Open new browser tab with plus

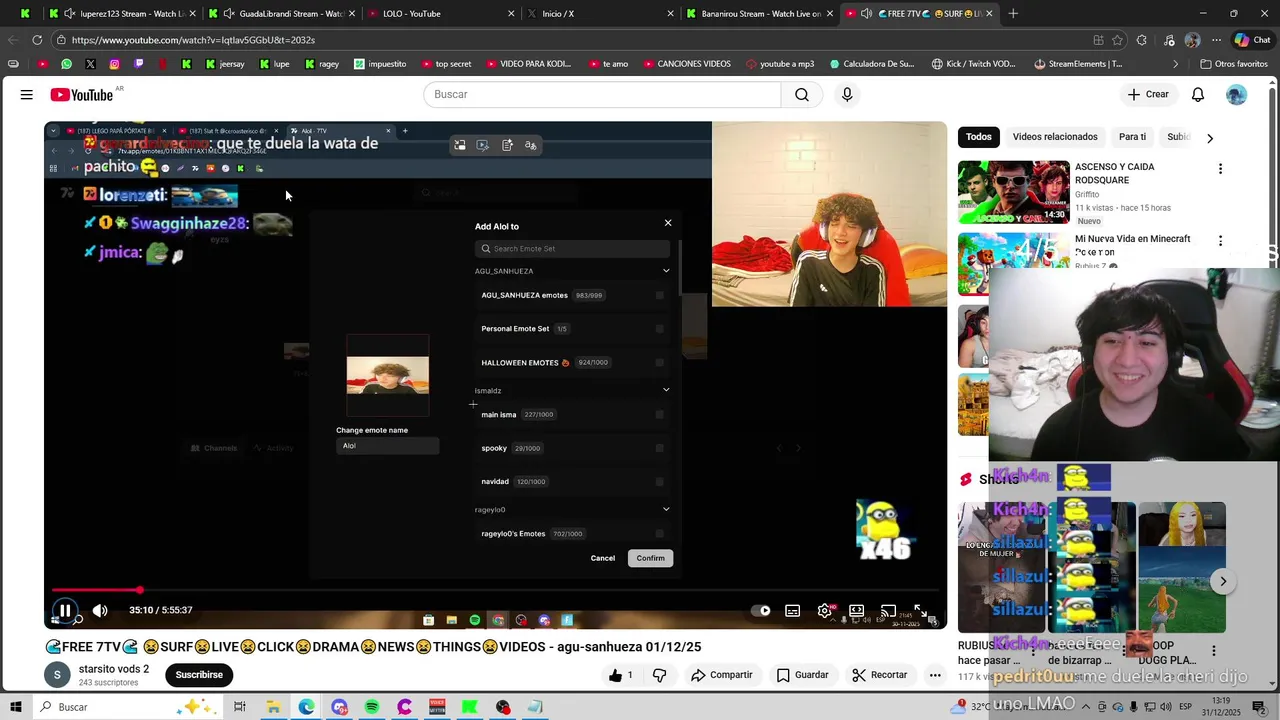1013,14
